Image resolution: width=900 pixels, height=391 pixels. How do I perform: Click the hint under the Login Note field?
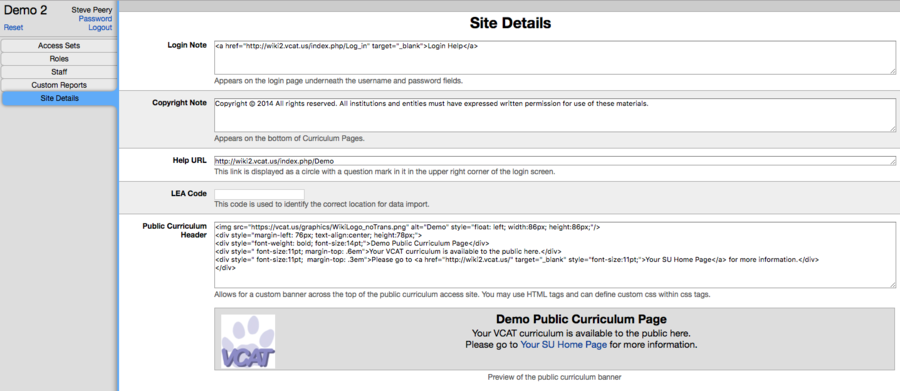(339, 81)
